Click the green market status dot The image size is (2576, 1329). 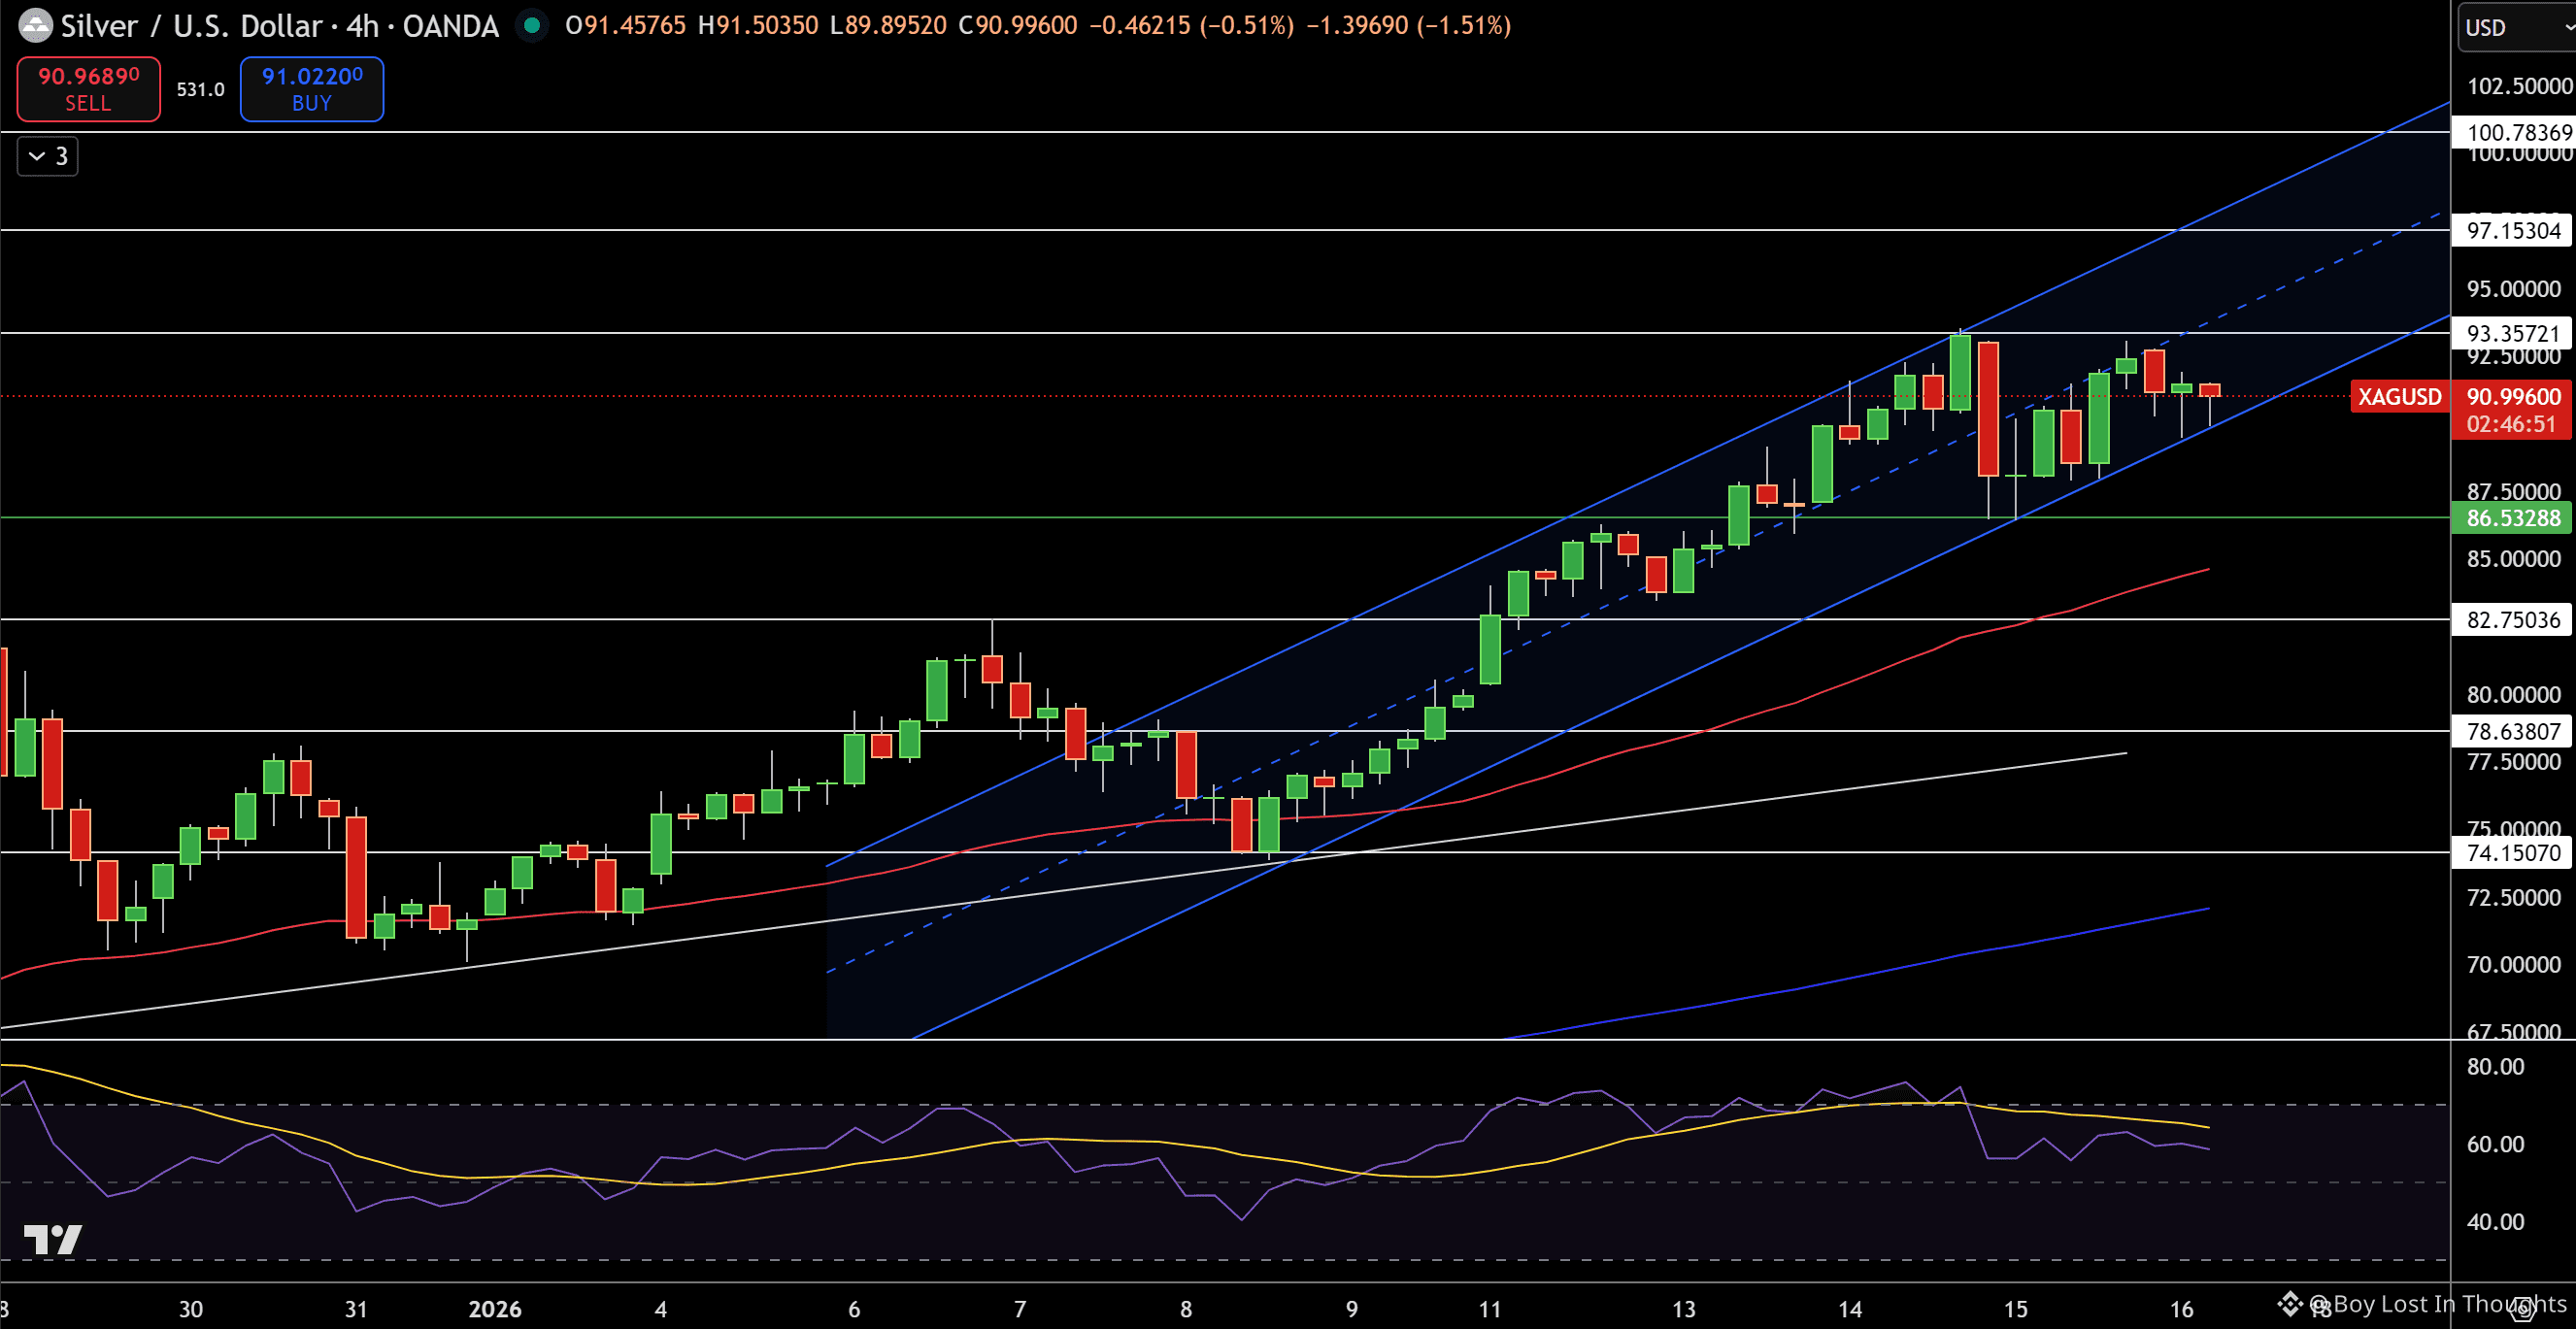point(533,25)
